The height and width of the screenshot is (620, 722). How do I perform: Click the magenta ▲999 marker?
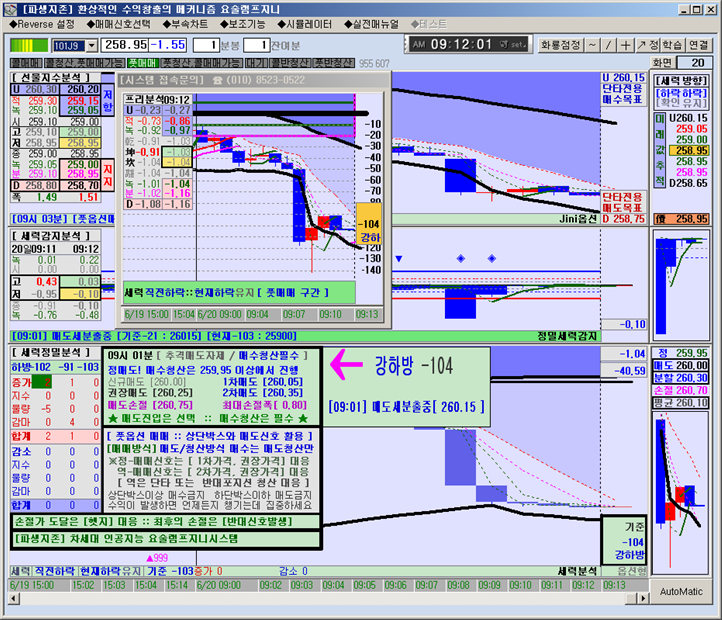[x=157, y=558]
